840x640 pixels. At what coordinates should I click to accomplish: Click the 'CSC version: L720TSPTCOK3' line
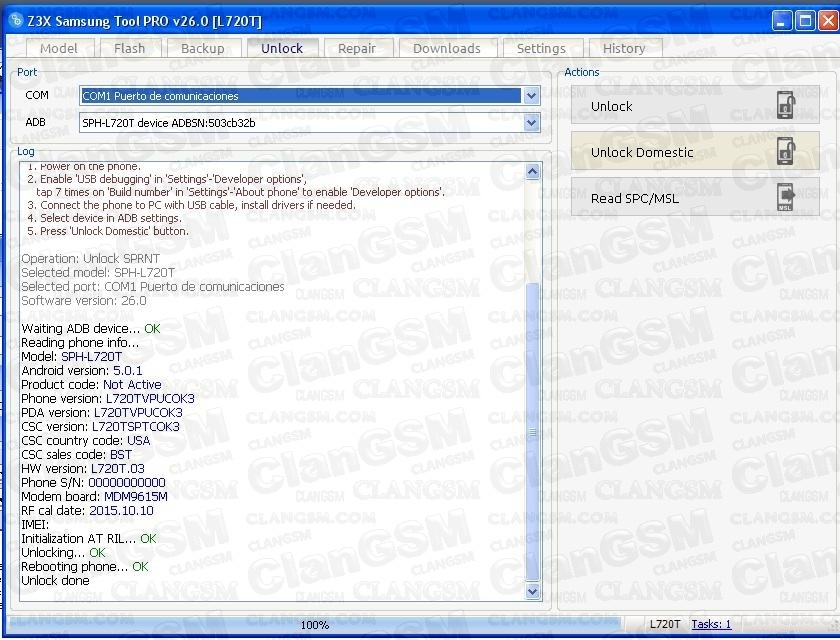(100, 427)
